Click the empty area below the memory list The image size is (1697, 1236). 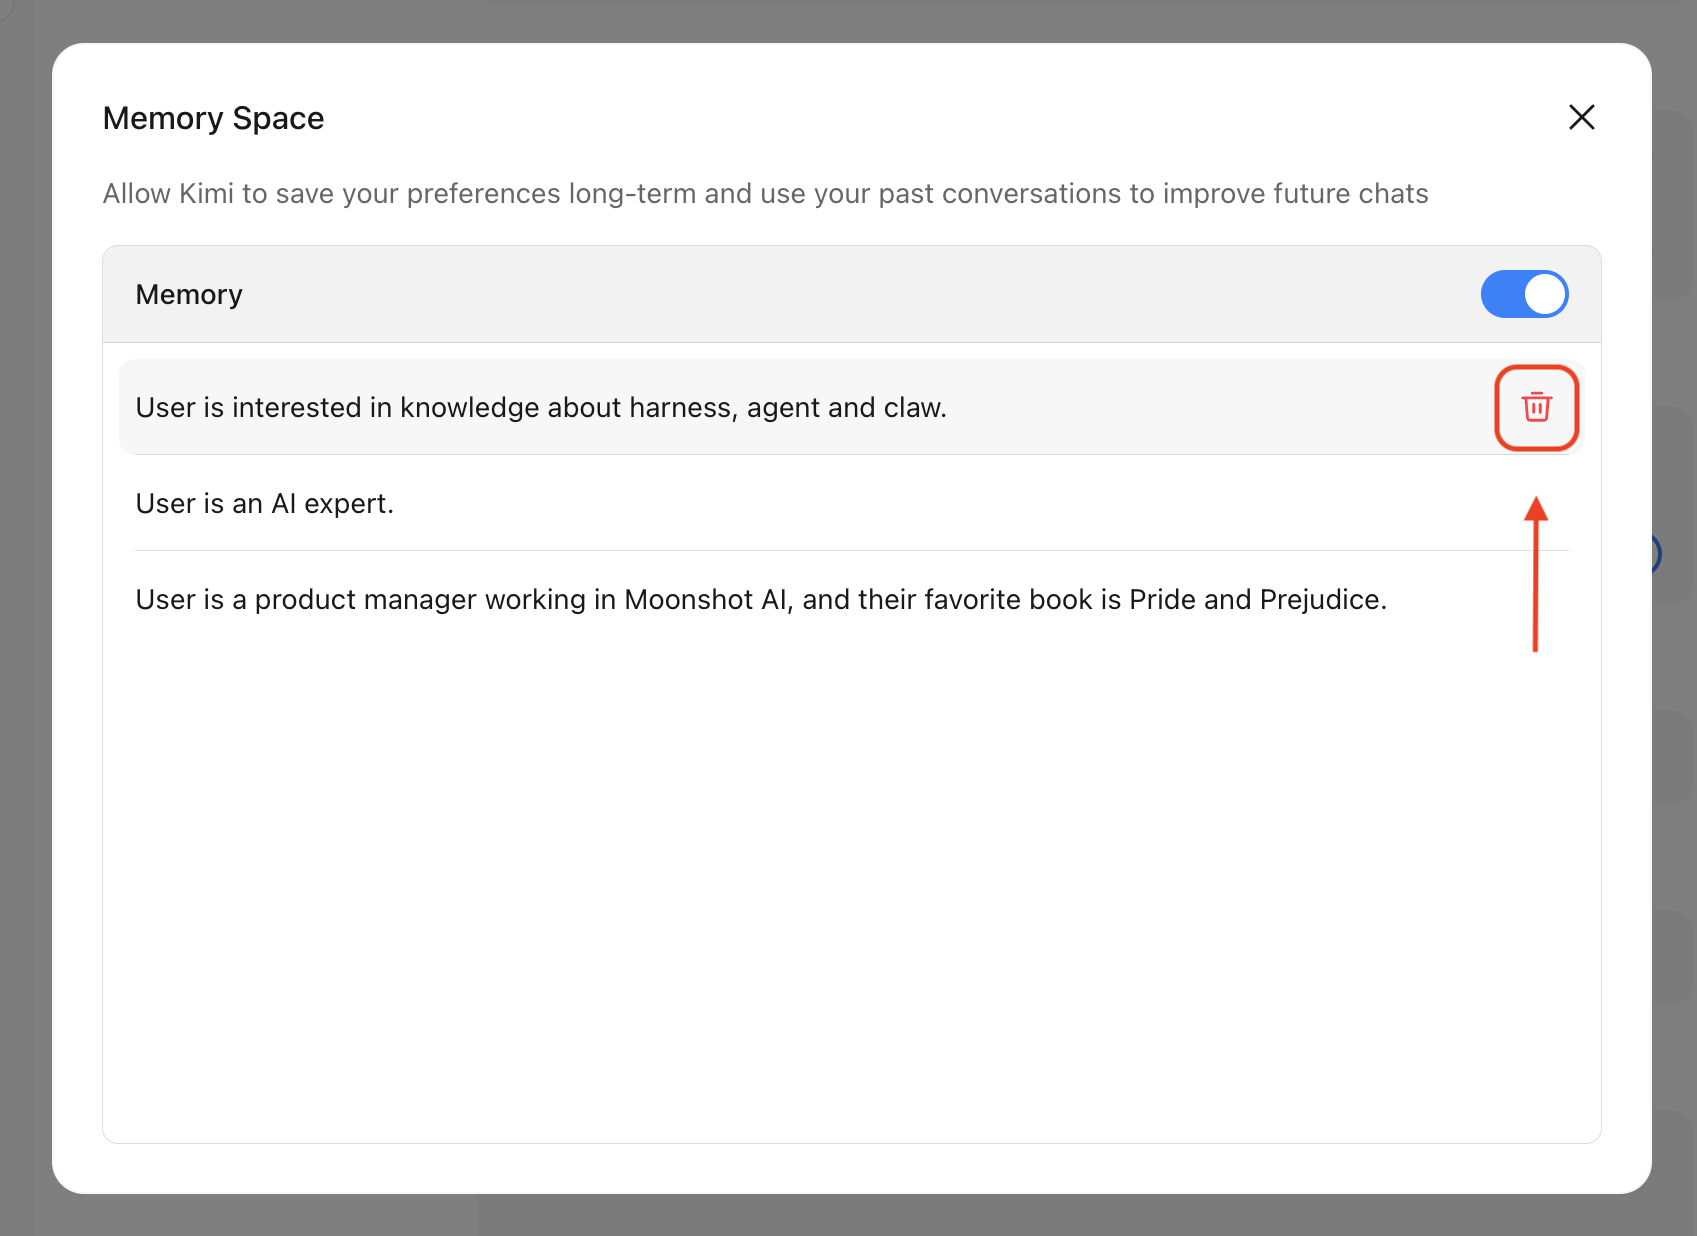pos(850,880)
